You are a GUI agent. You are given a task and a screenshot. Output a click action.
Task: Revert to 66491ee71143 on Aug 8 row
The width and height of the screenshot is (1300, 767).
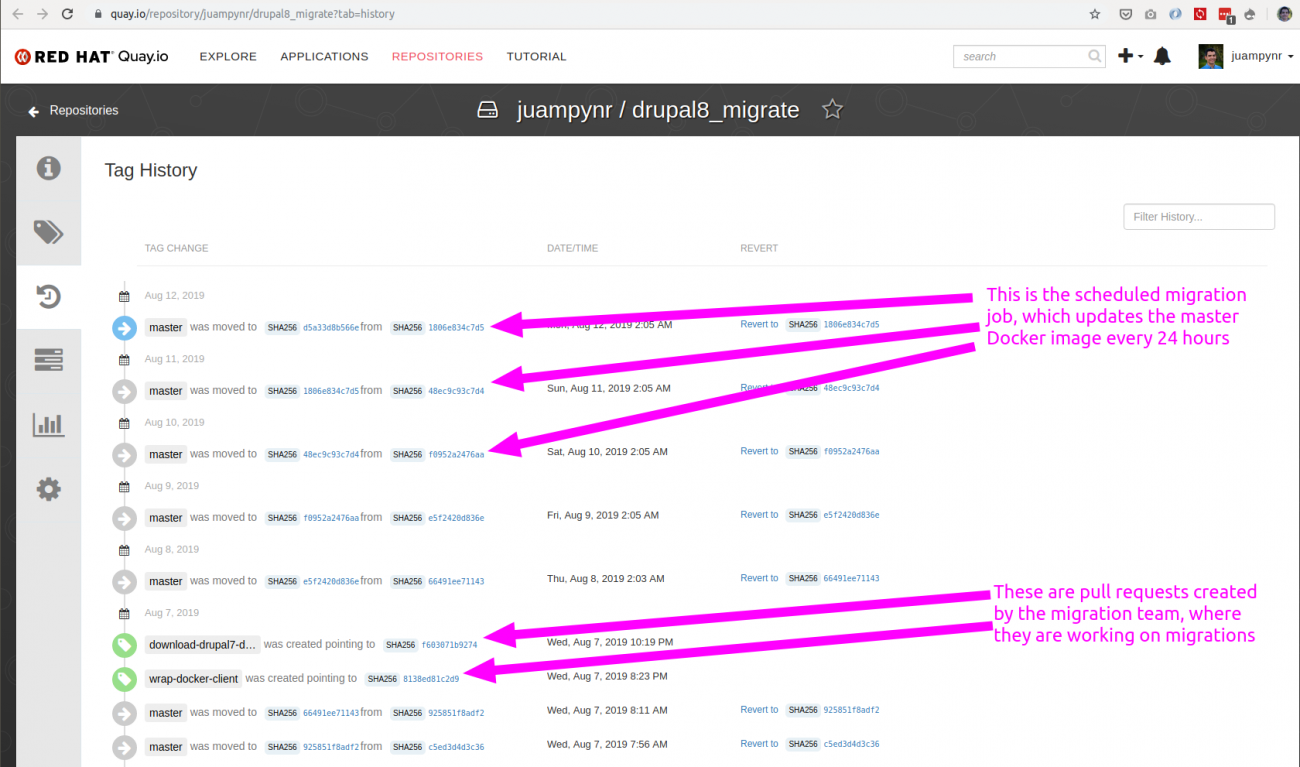(x=810, y=578)
